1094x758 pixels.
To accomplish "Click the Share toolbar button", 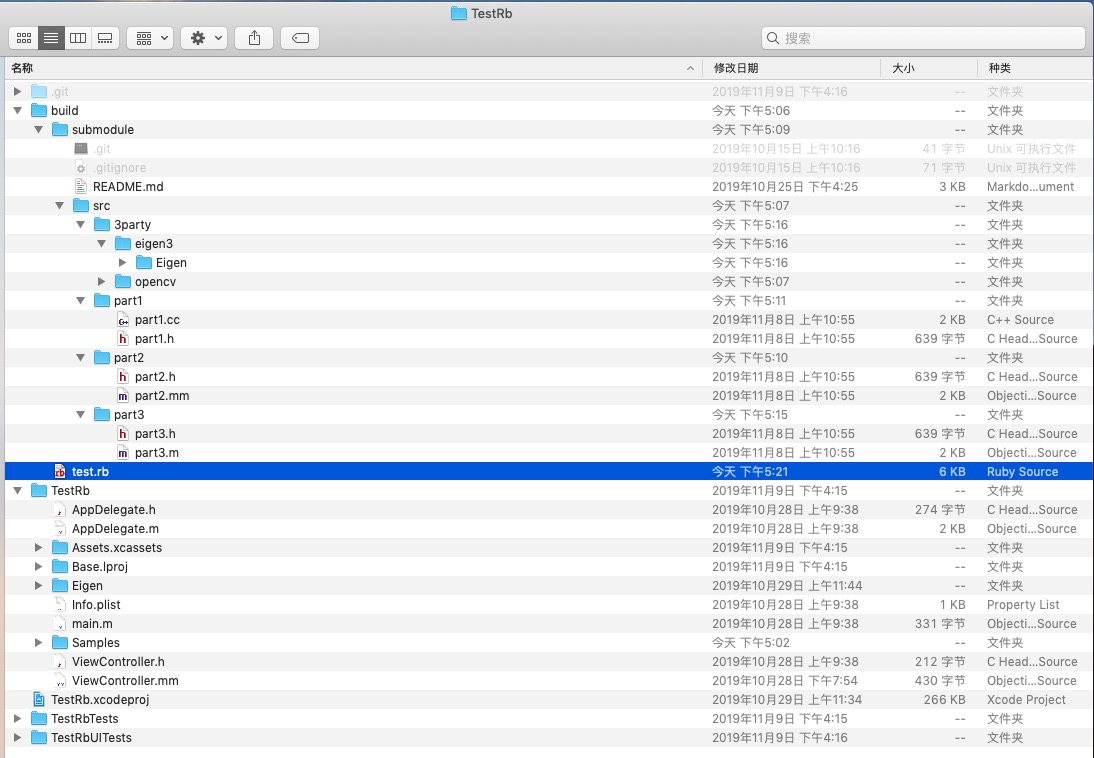I will pos(254,38).
